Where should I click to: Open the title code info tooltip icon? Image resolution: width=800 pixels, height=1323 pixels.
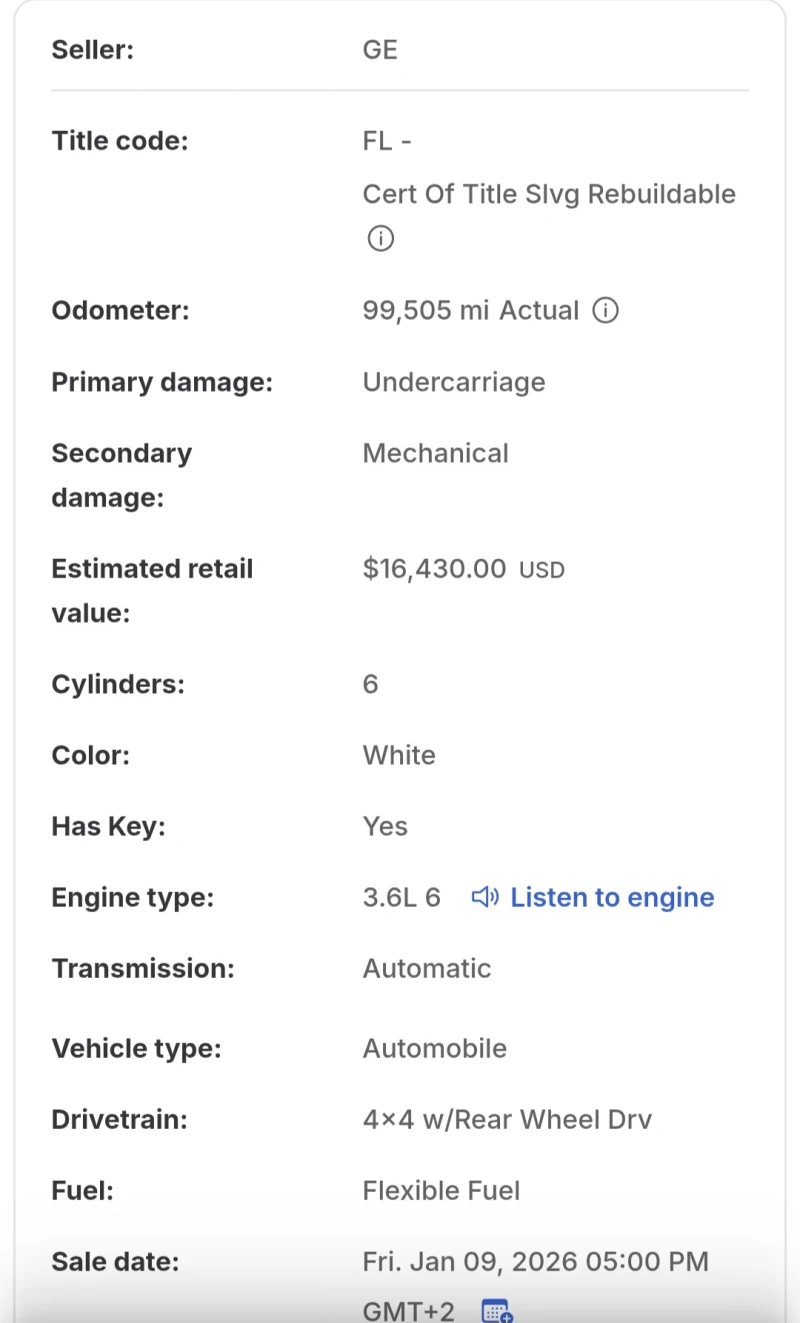[380, 238]
